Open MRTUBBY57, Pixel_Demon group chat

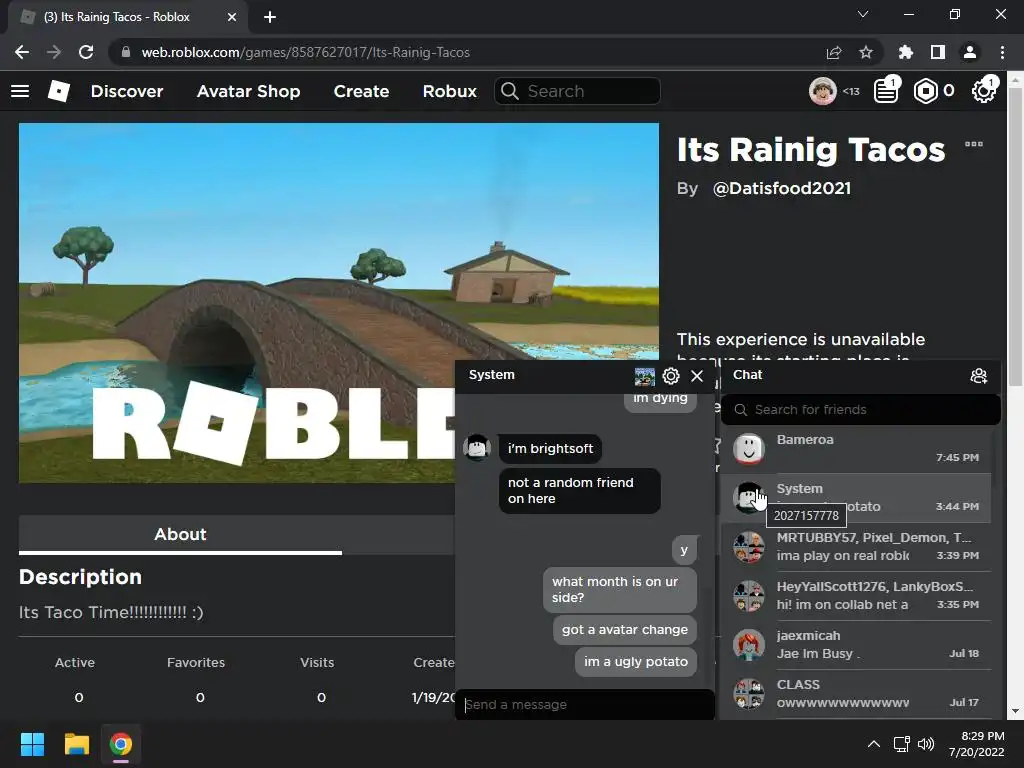856,547
